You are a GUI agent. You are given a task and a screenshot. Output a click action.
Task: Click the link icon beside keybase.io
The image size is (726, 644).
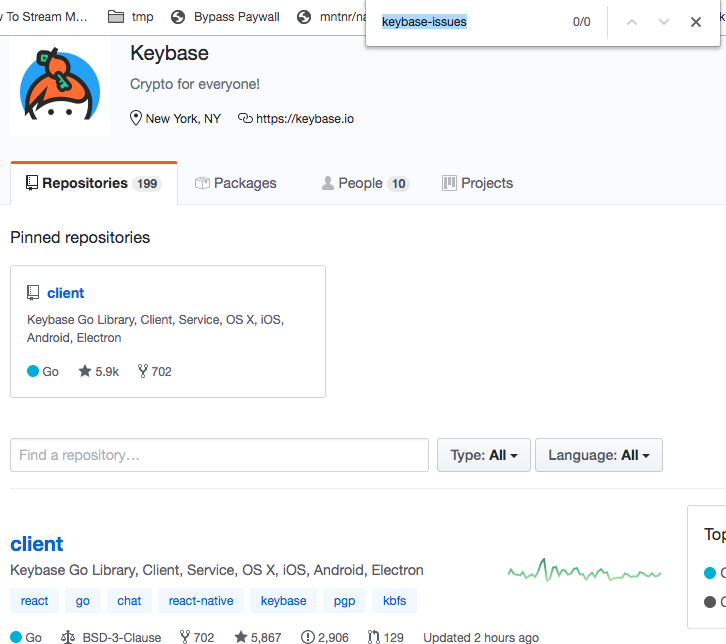245,119
